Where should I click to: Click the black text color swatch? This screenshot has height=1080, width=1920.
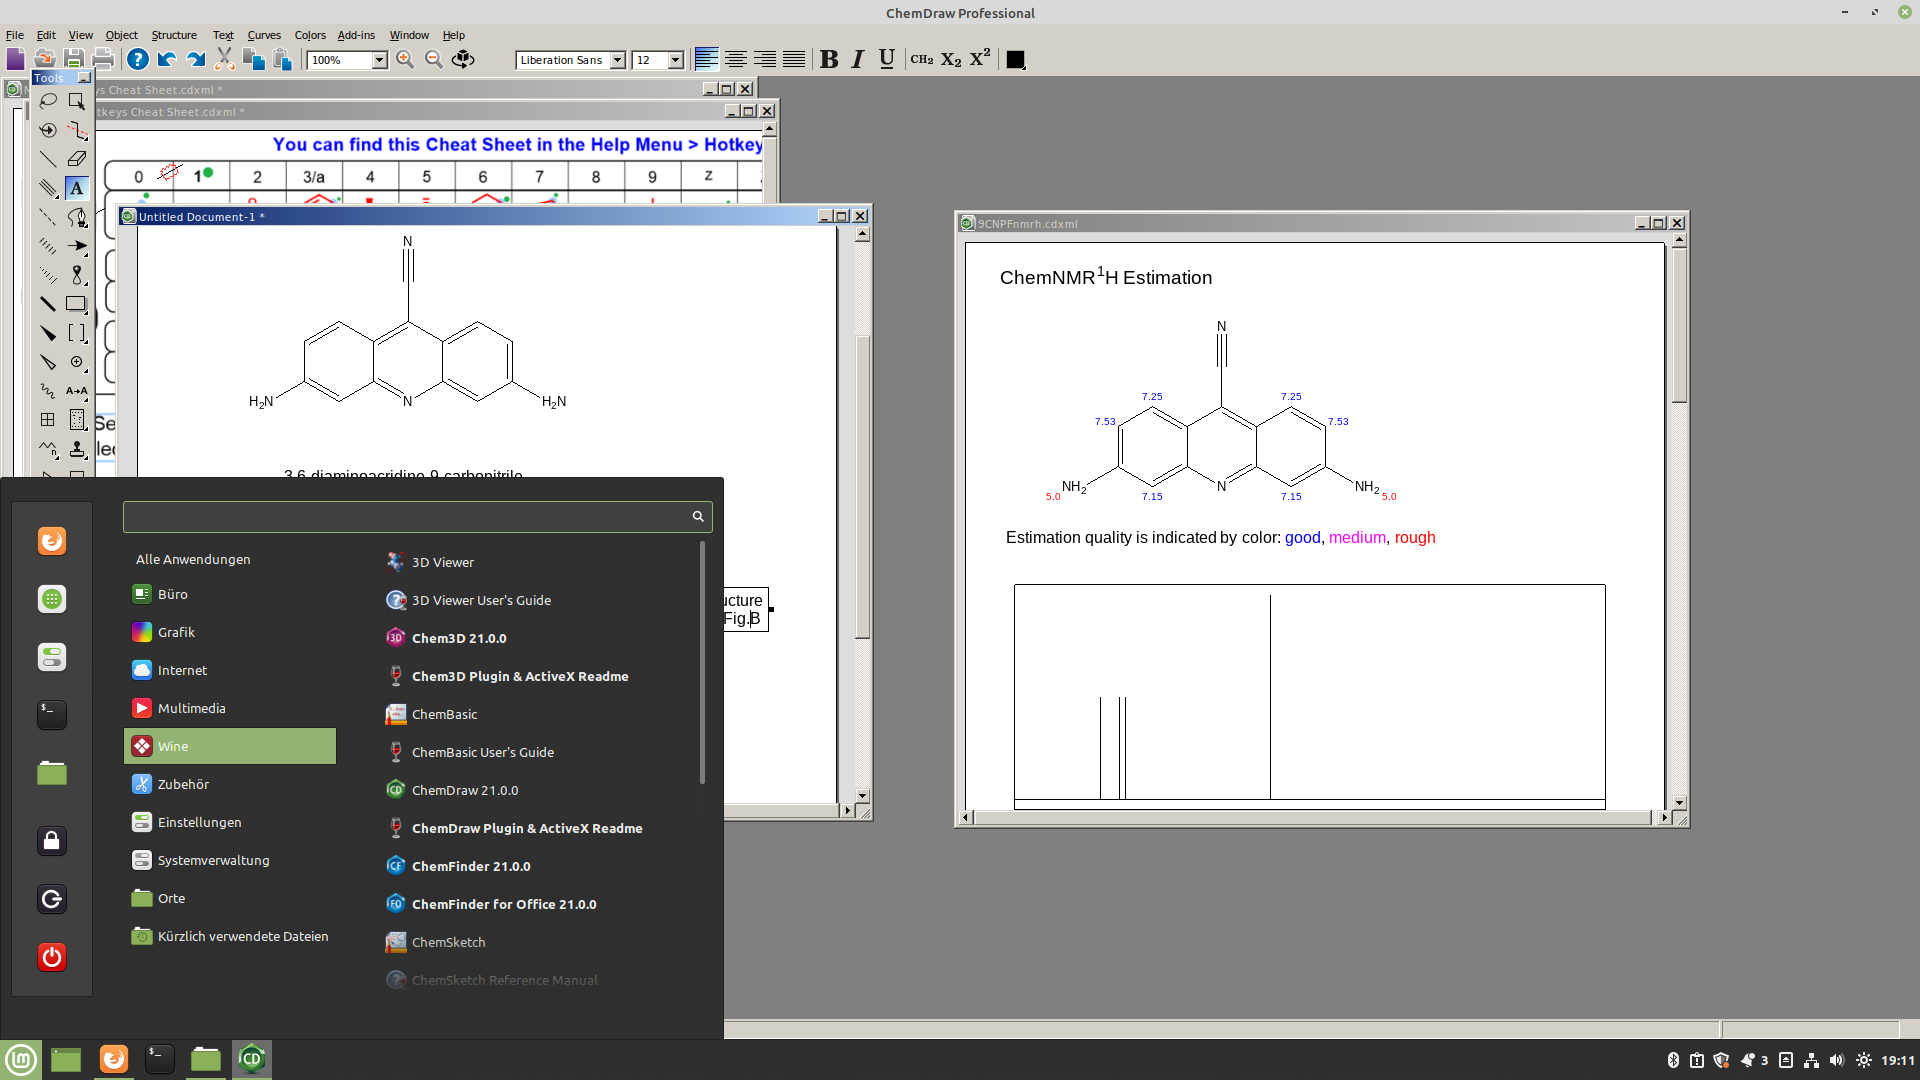pos(1016,60)
